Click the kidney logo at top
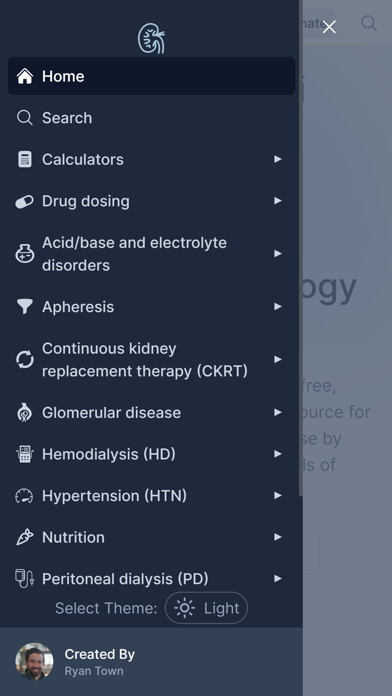Viewport: 392px width, 696px height. [x=151, y=39]
